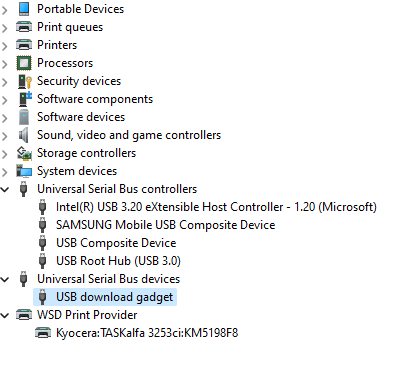Click the Kyocera TASKalfa printer icon

tap(43, 333)
